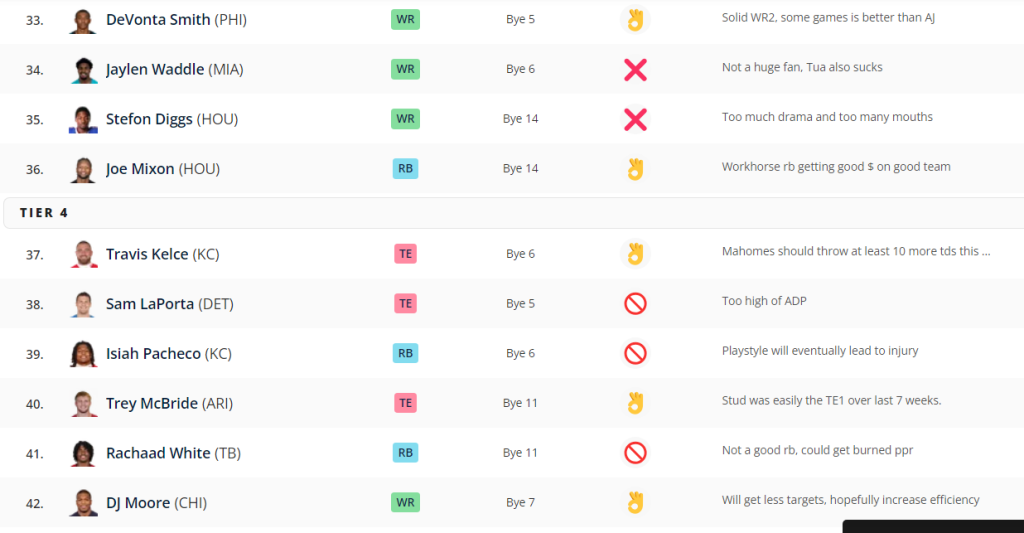Click the avoid icon for Sam LaPorta
This screenshot has height=533, width=1024.
click(635, 304)
